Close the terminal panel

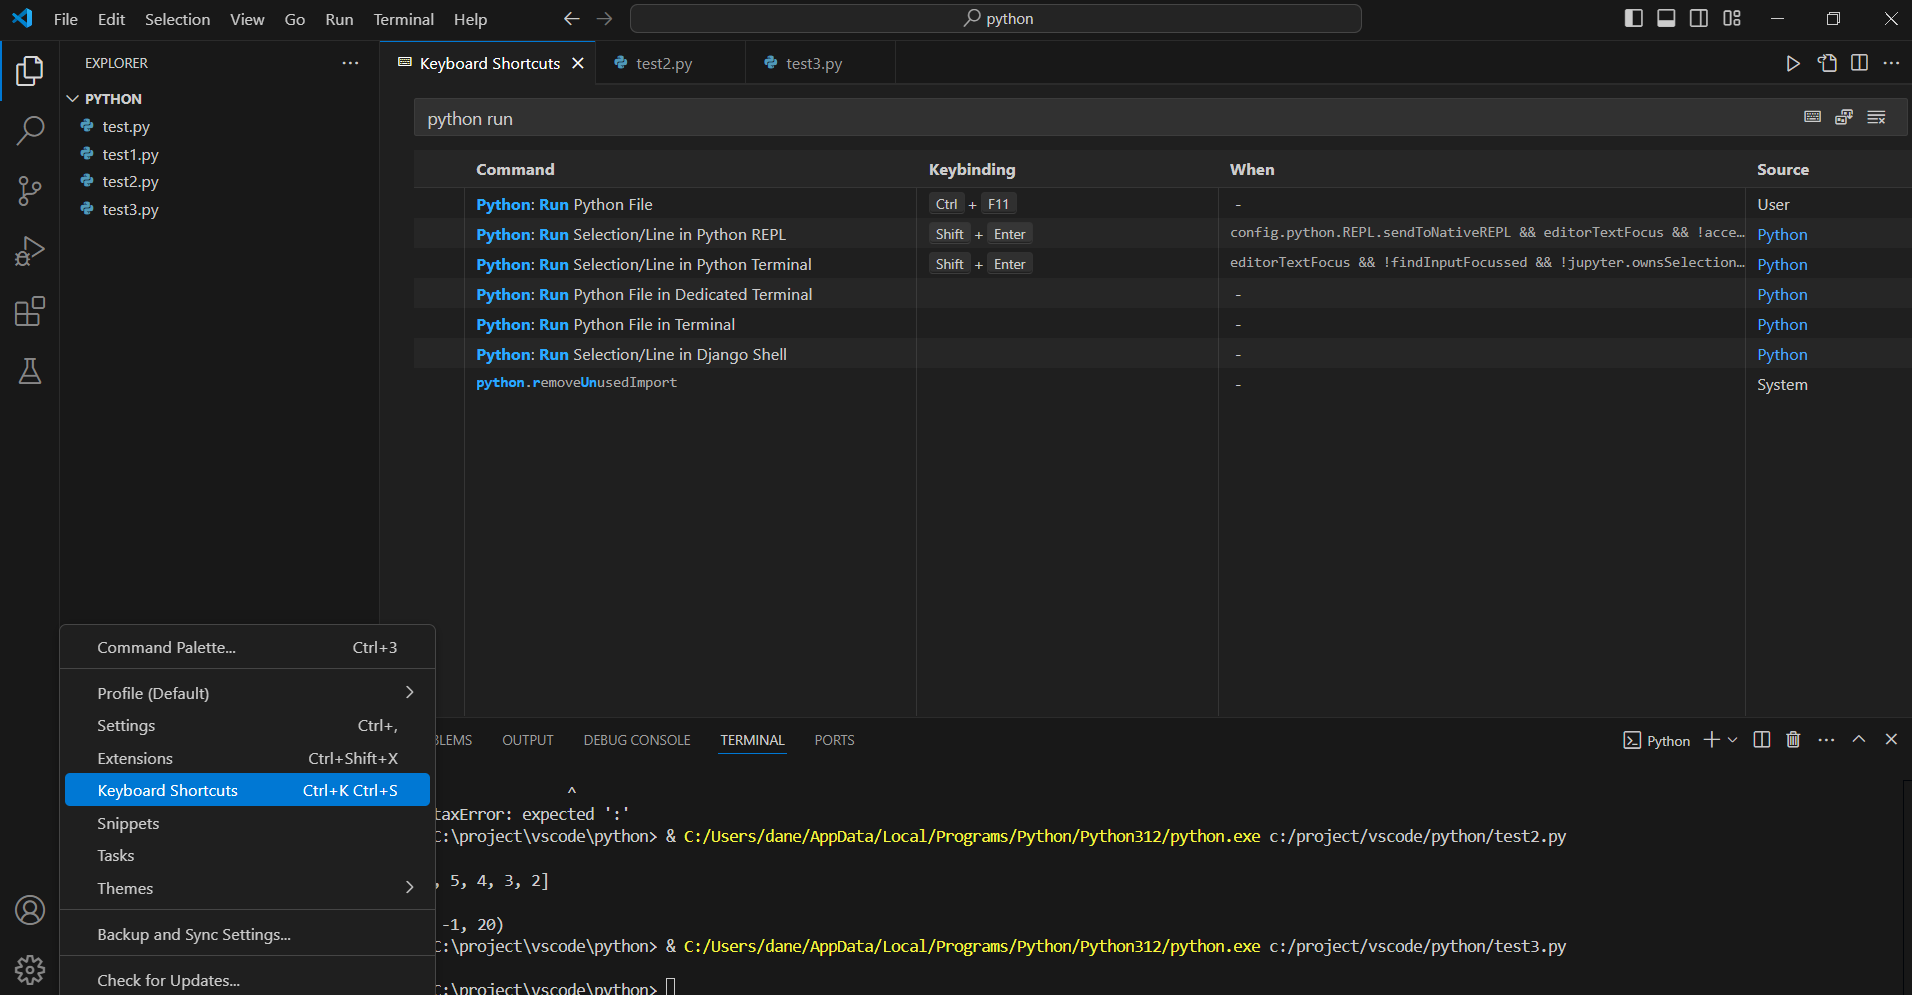coord(1891,739)
